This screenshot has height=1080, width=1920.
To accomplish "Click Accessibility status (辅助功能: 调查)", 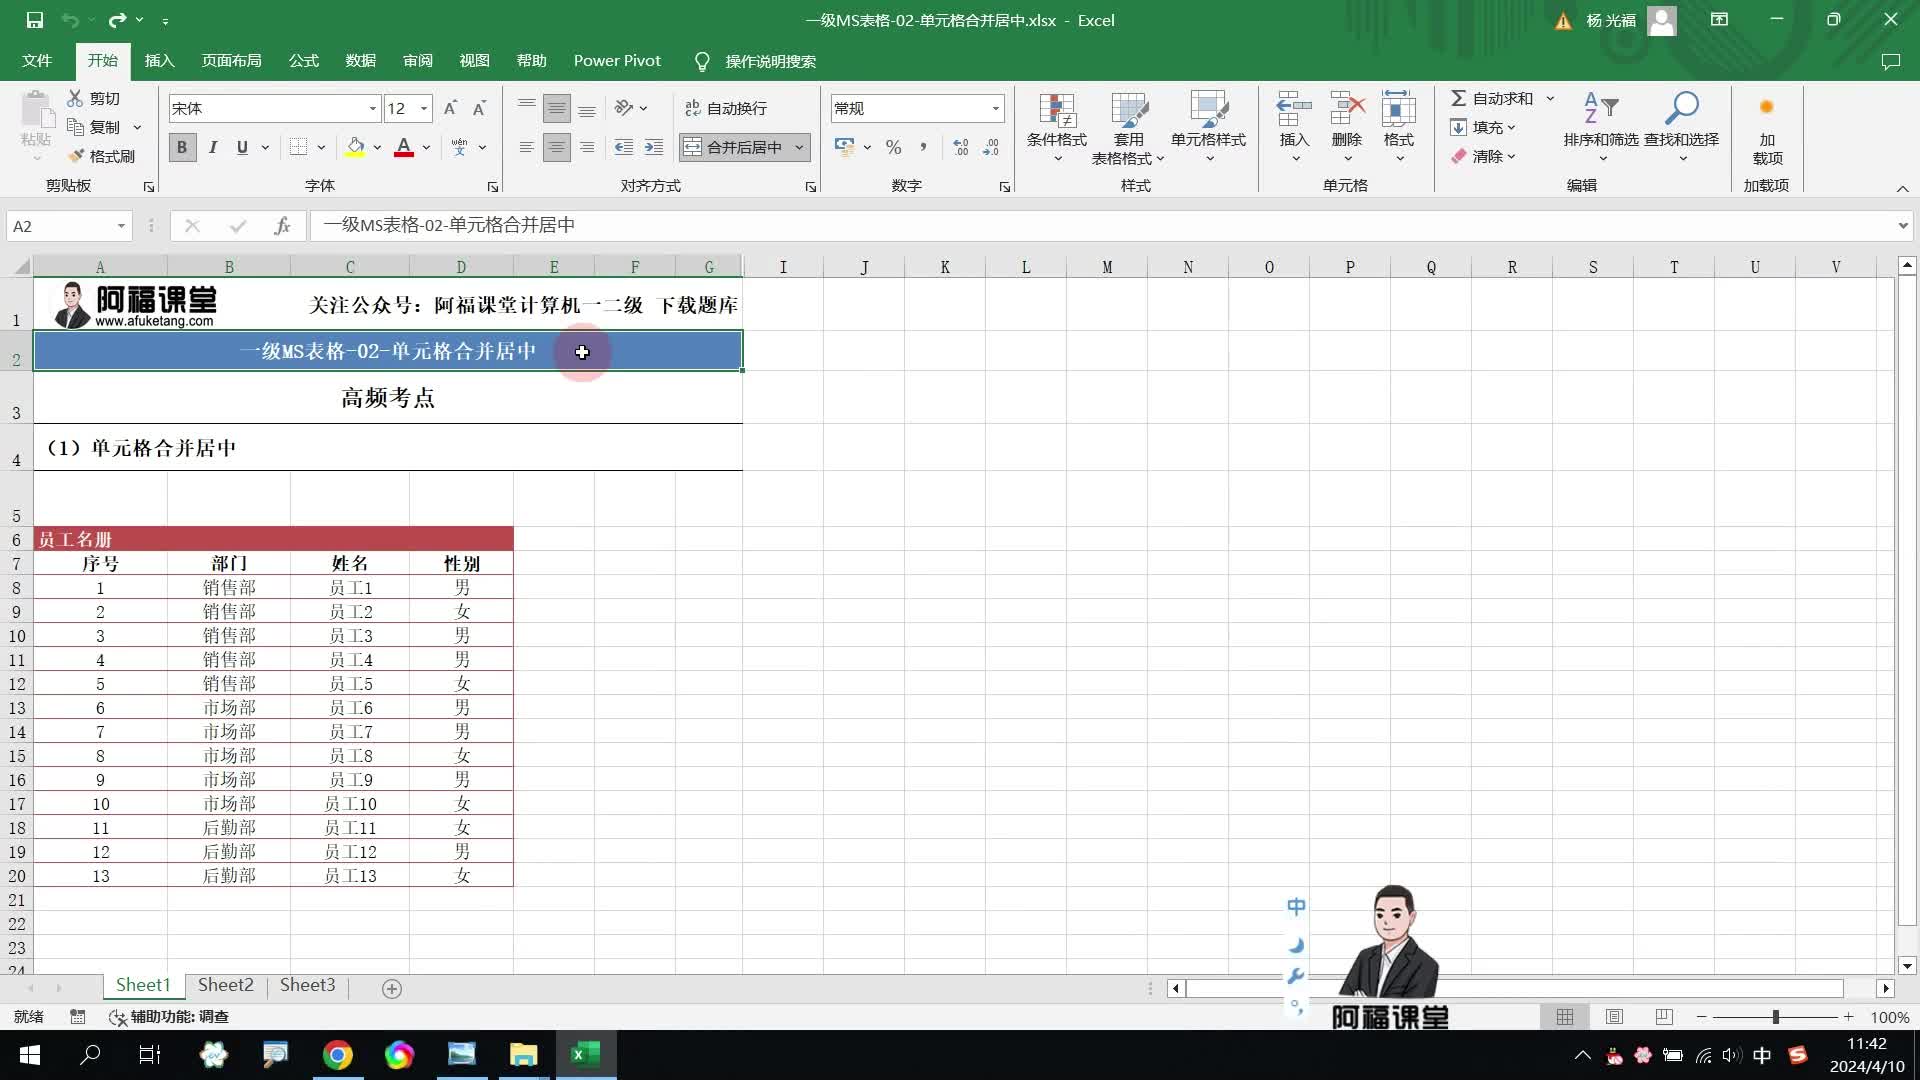I will pos(169,1017).
